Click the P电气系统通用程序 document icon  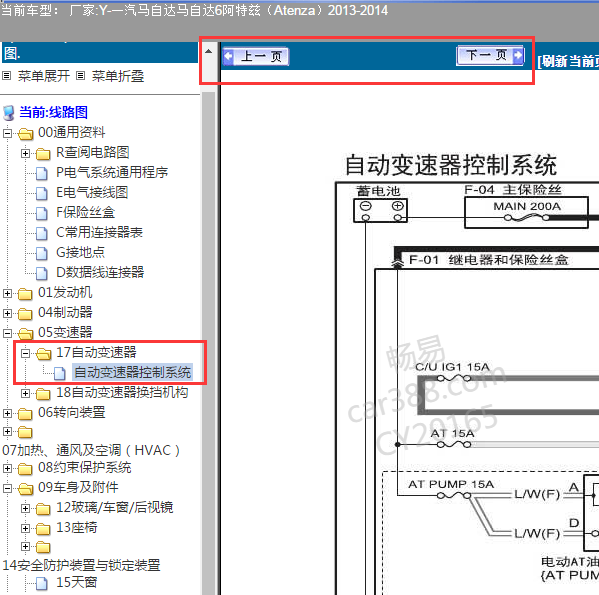point(42,173)
